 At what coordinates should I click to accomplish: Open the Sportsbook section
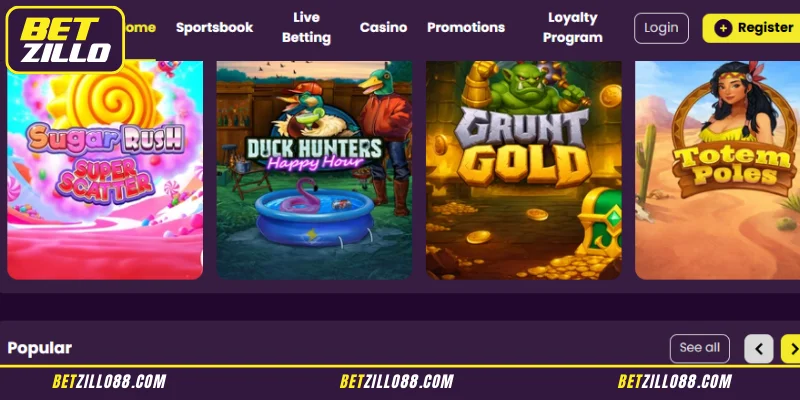214,28
